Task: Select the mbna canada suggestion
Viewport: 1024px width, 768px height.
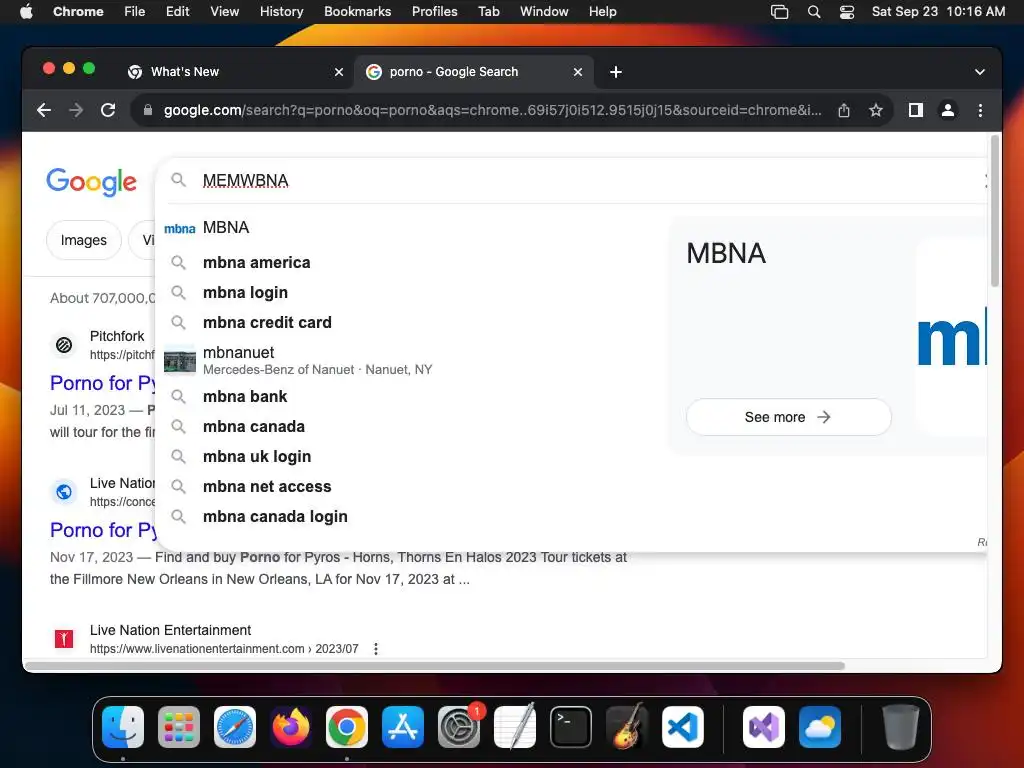Action: click(411, 426)
